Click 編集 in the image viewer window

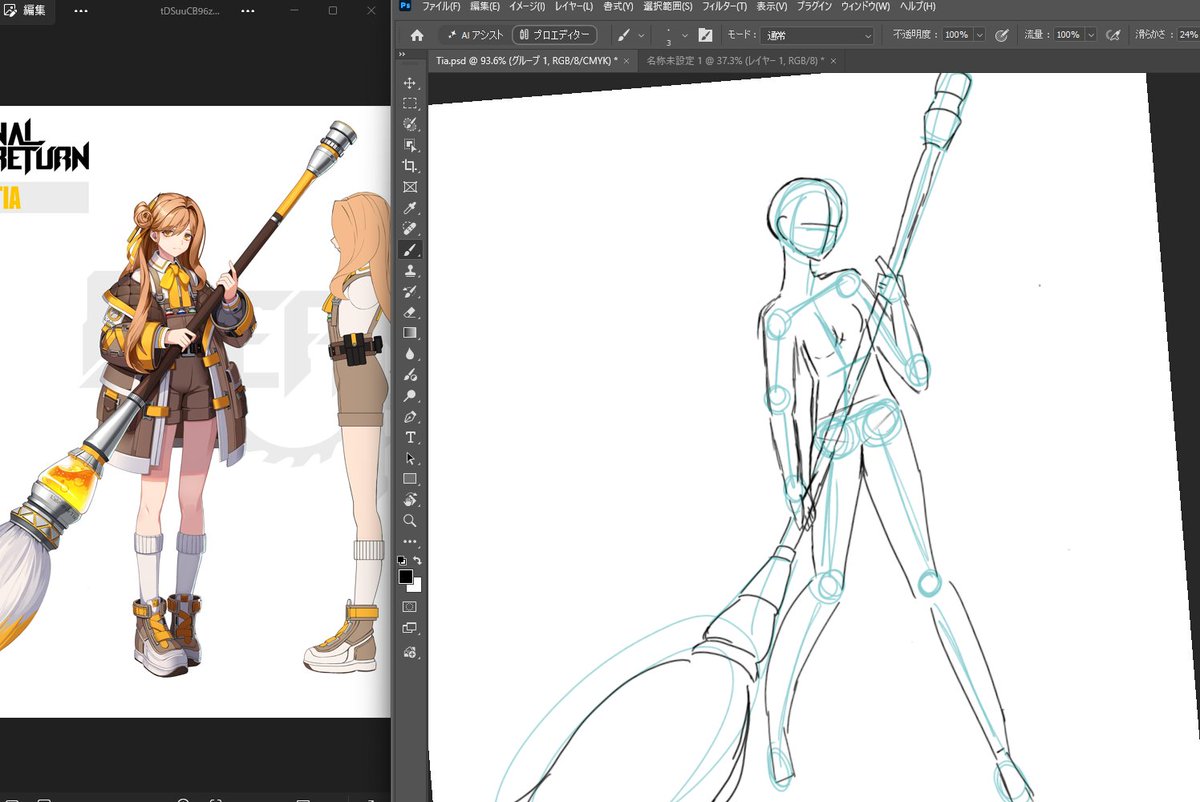tap(25, 10)
